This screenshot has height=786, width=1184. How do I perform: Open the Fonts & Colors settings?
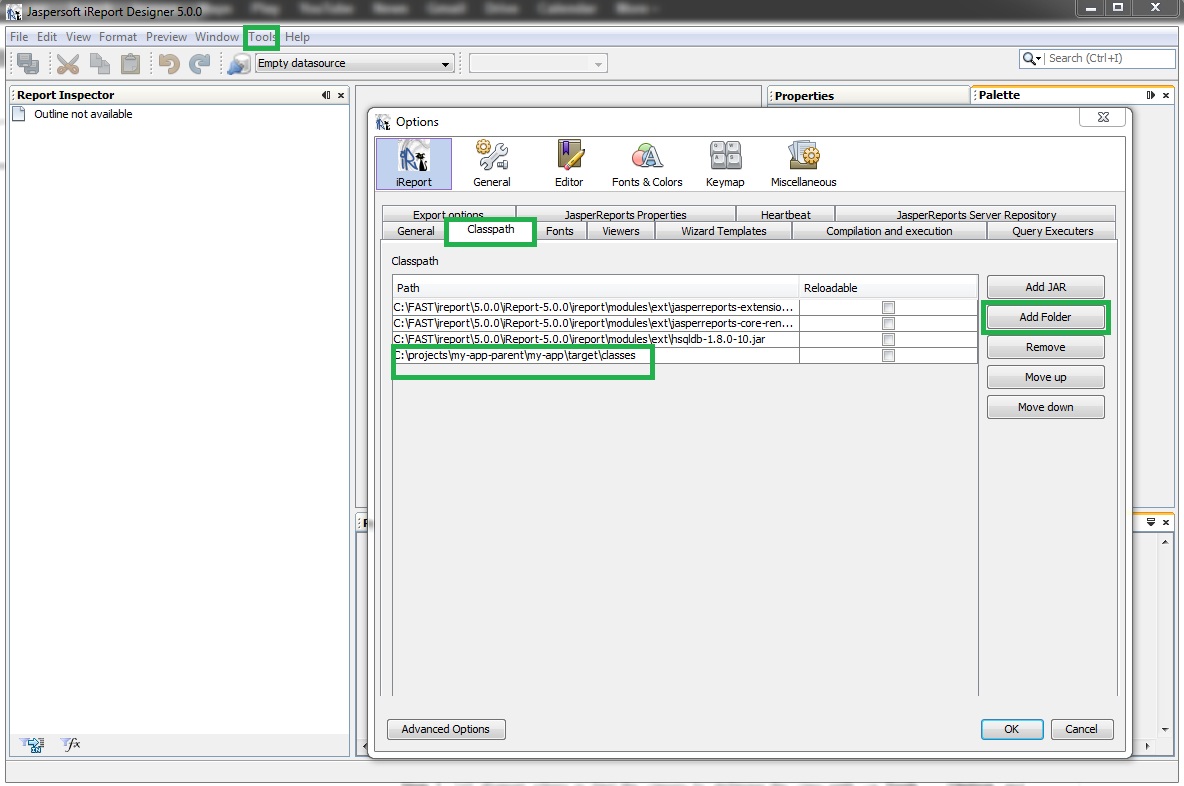(x=646, y=163)
